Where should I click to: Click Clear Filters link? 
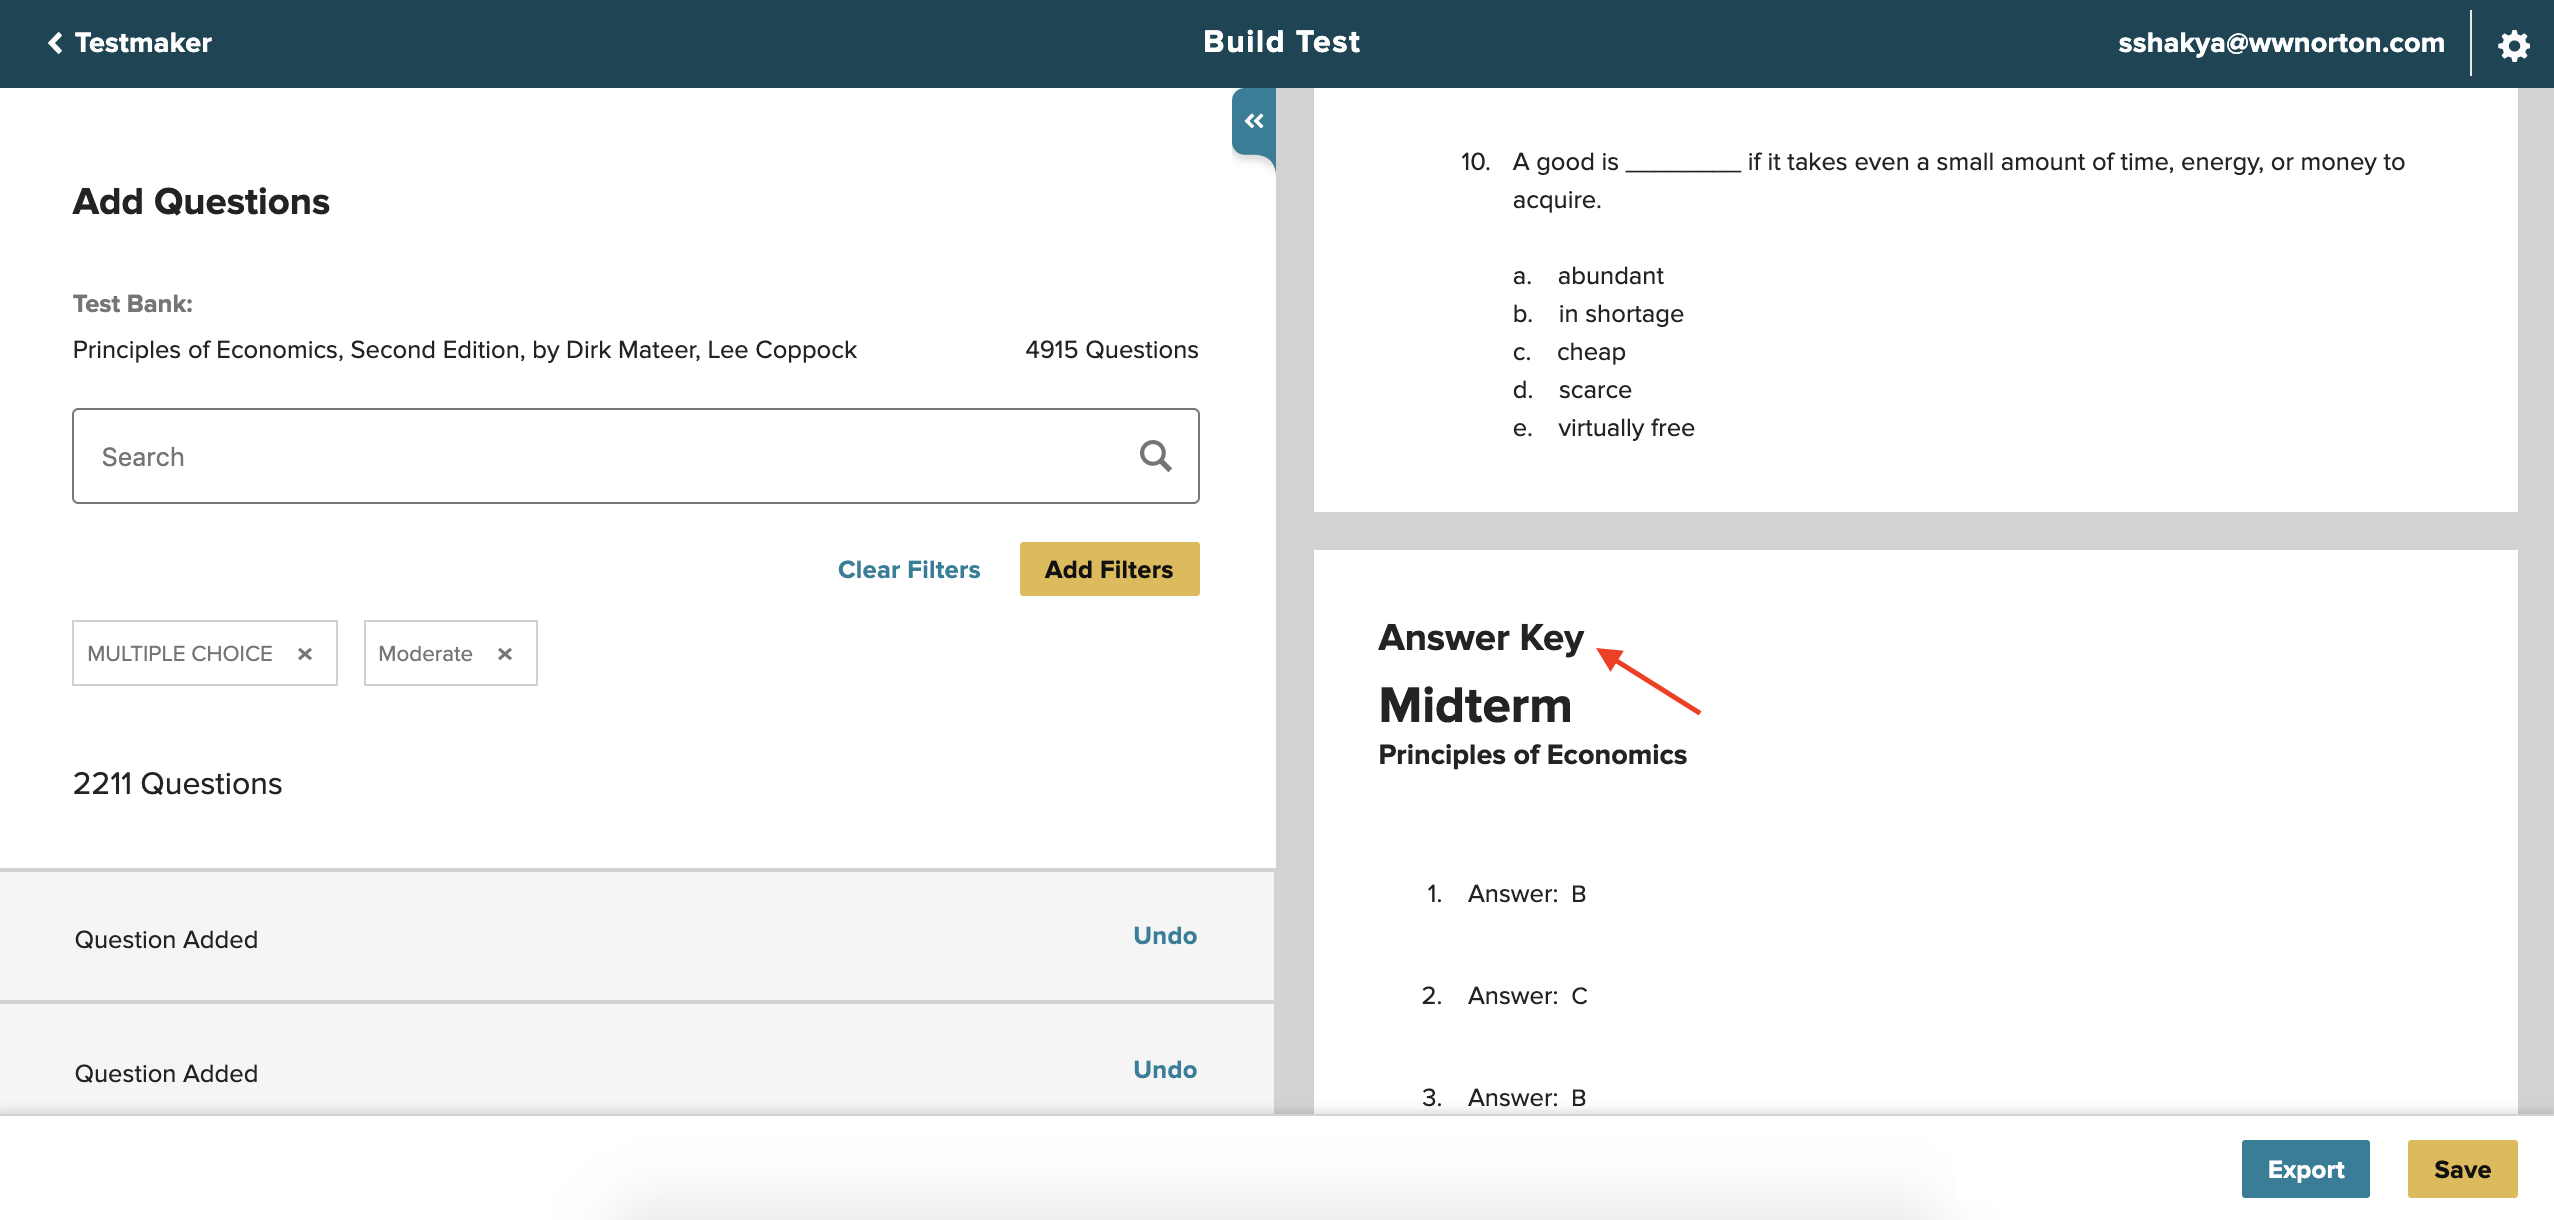[x=908, y=569]
